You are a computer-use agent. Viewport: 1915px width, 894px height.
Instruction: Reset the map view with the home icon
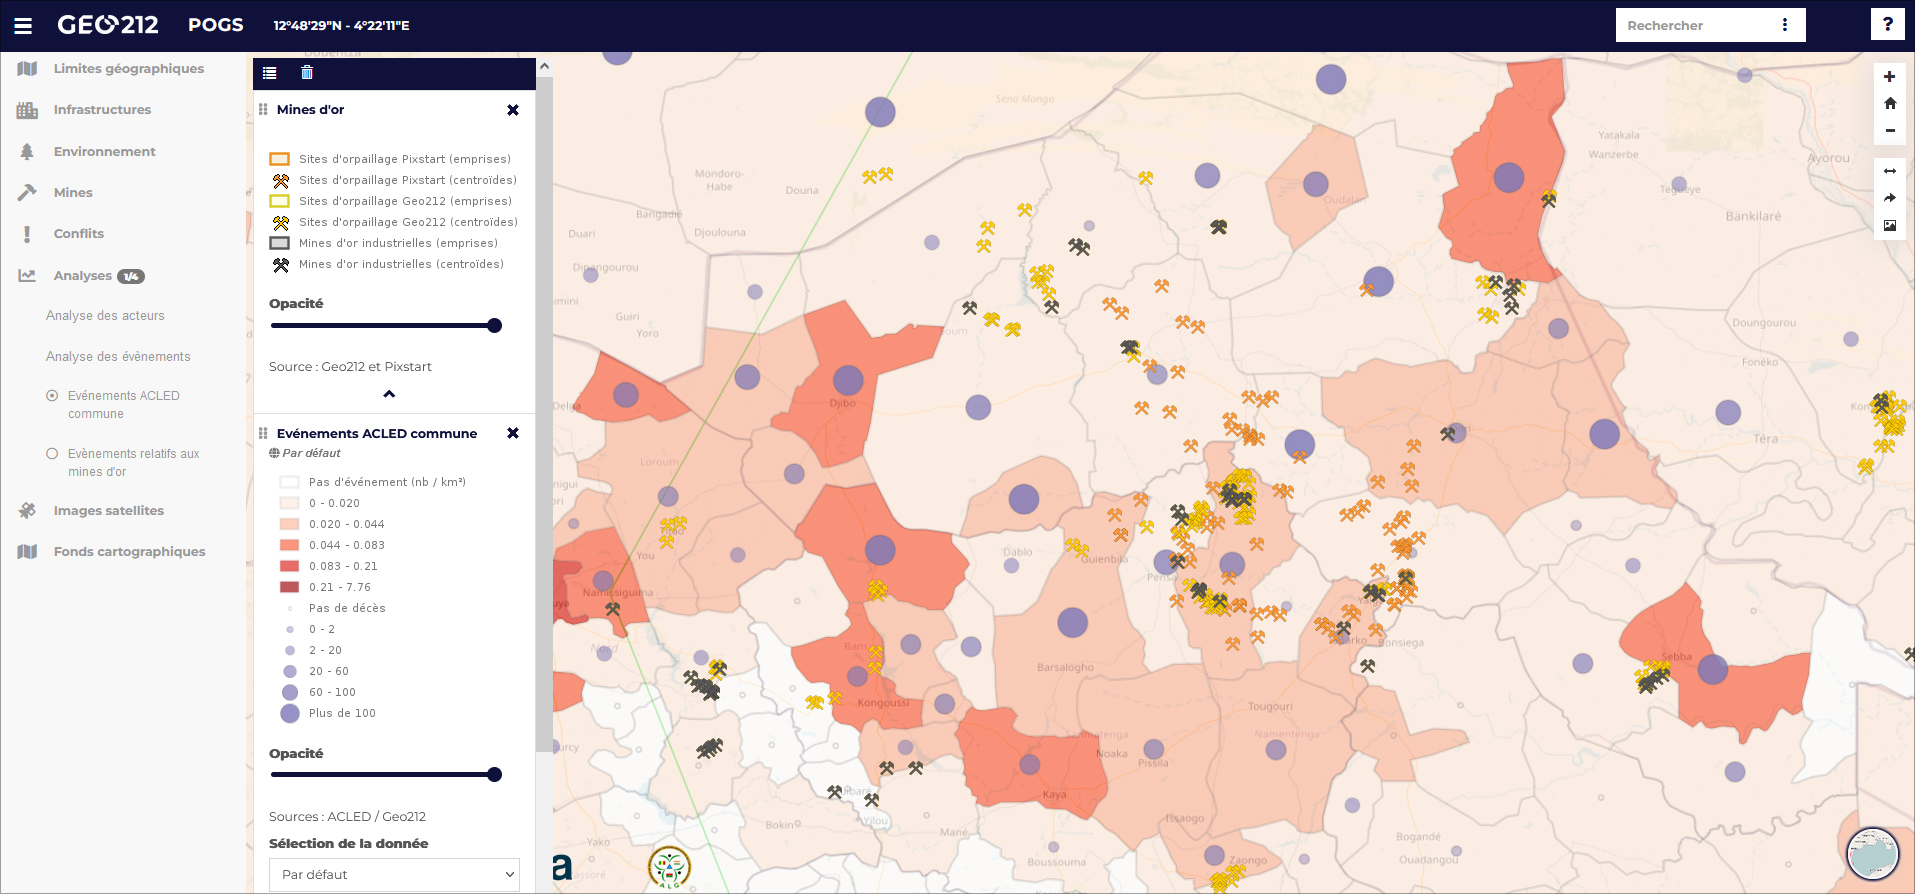coord(1889,103)
